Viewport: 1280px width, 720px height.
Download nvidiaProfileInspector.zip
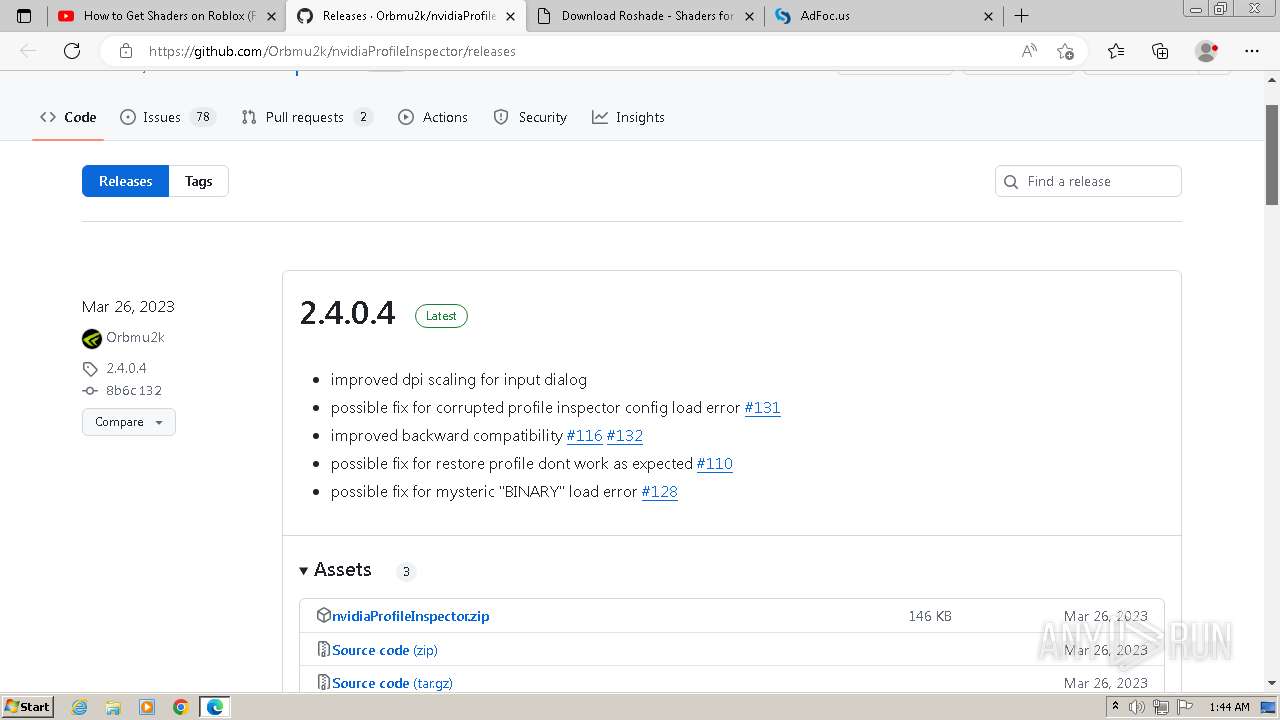410,616
